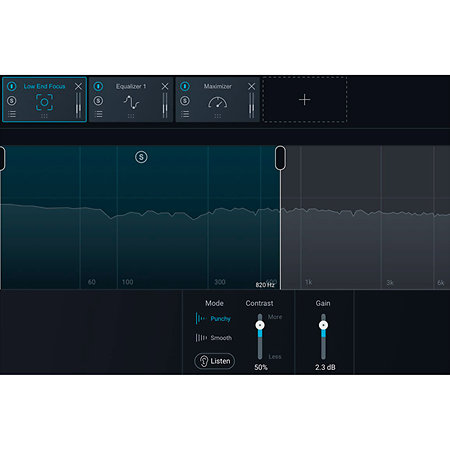The width and height of the screenshot is (450, 450).
Task: Solo the Maximizer module
Action: 185,101
